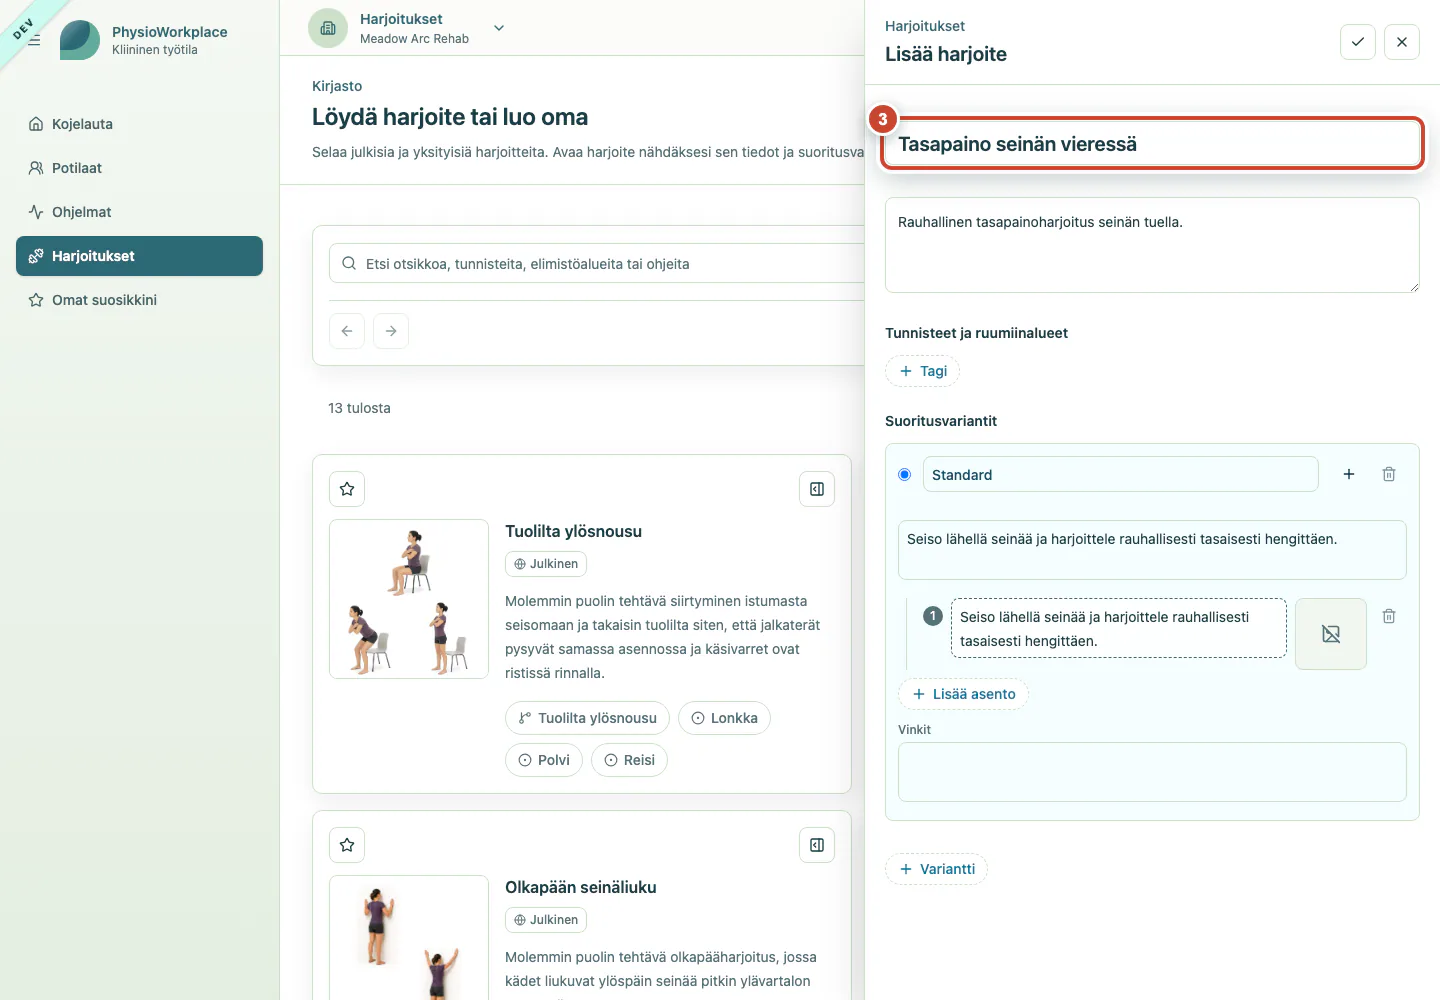Open the Tuolilta ylösnousu exercise thumbnail
Viewport: 1440px width, 1000px height.
(x=409, y=599)
